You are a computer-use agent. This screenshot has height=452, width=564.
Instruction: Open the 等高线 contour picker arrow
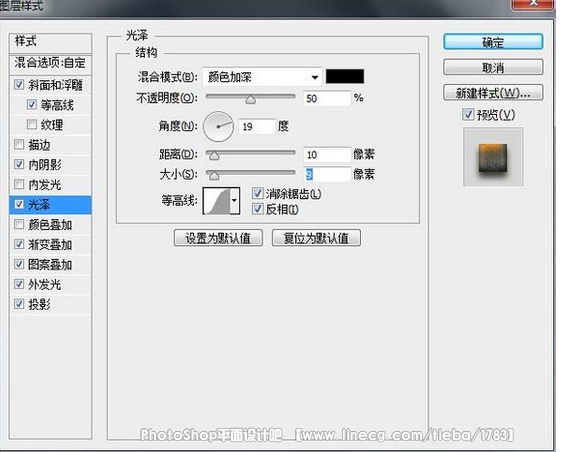235,201
